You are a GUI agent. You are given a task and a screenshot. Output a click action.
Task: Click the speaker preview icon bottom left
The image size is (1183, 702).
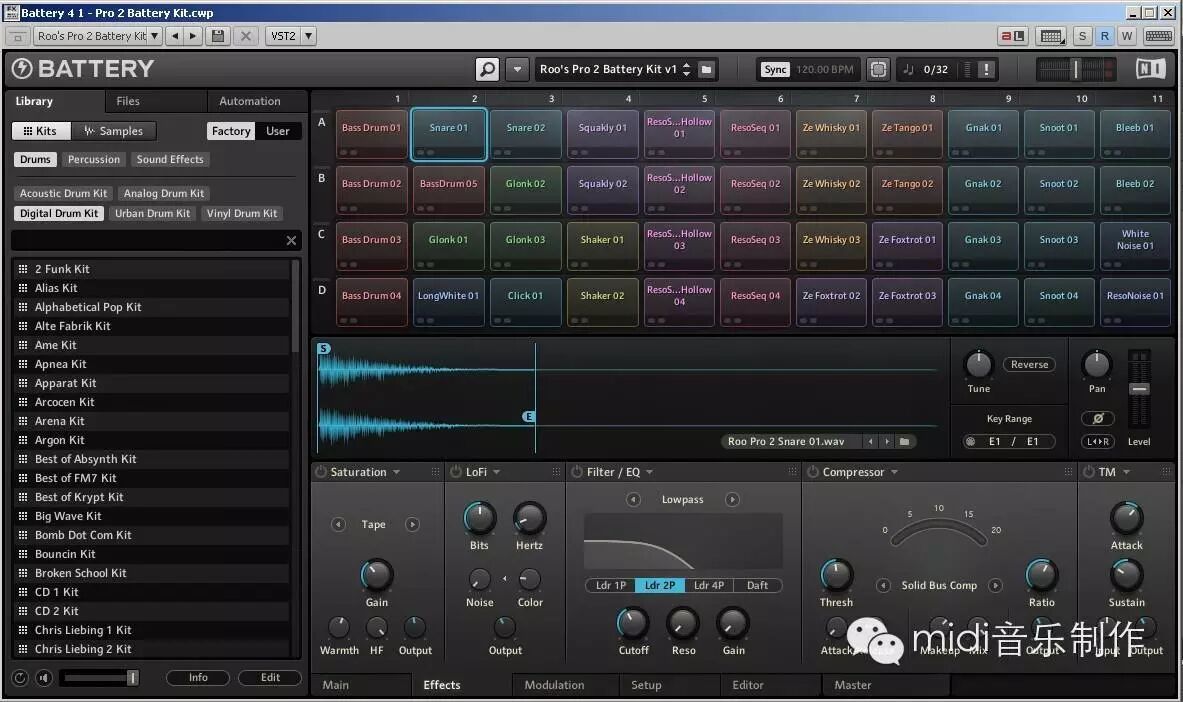45,678
